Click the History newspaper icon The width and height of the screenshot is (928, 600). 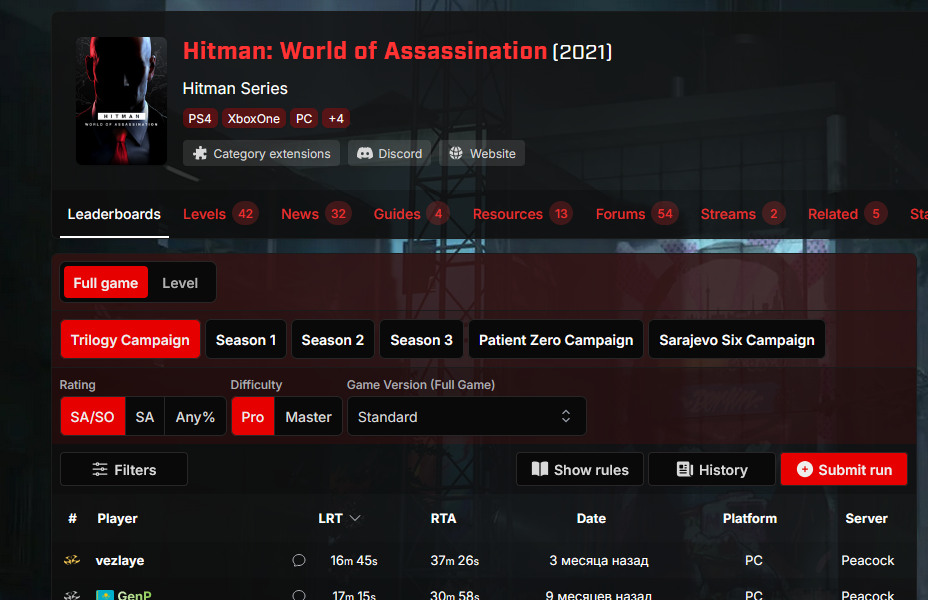(x=685, y=469)
